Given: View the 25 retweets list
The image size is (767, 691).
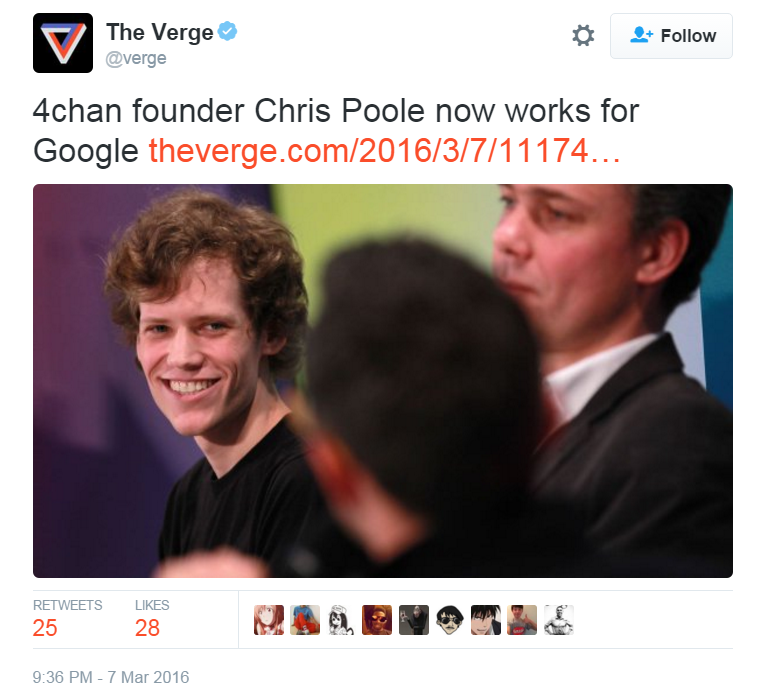Looking at the screenshot, I should [68, 619].
